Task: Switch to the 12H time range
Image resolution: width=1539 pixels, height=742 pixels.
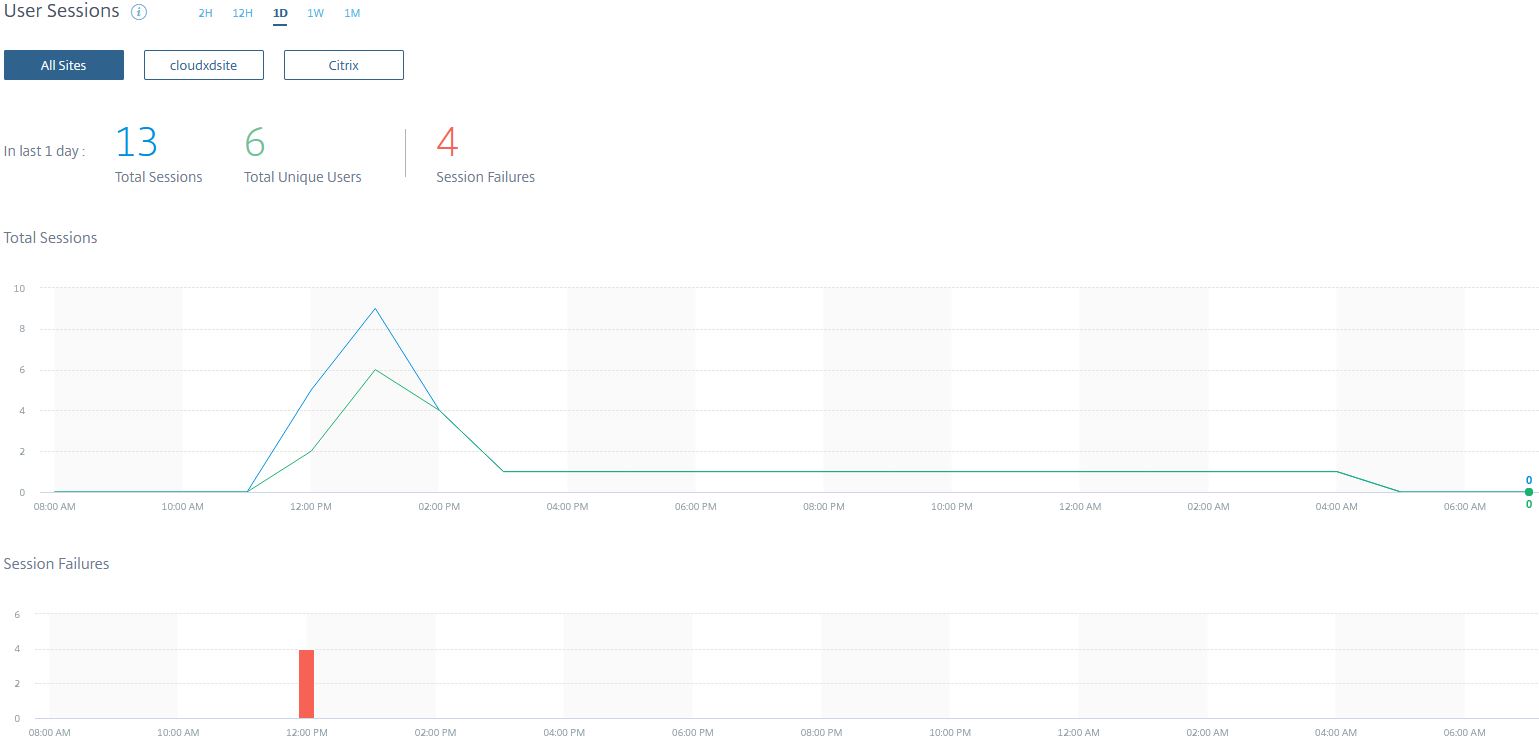Action: (x=242, y=14)
